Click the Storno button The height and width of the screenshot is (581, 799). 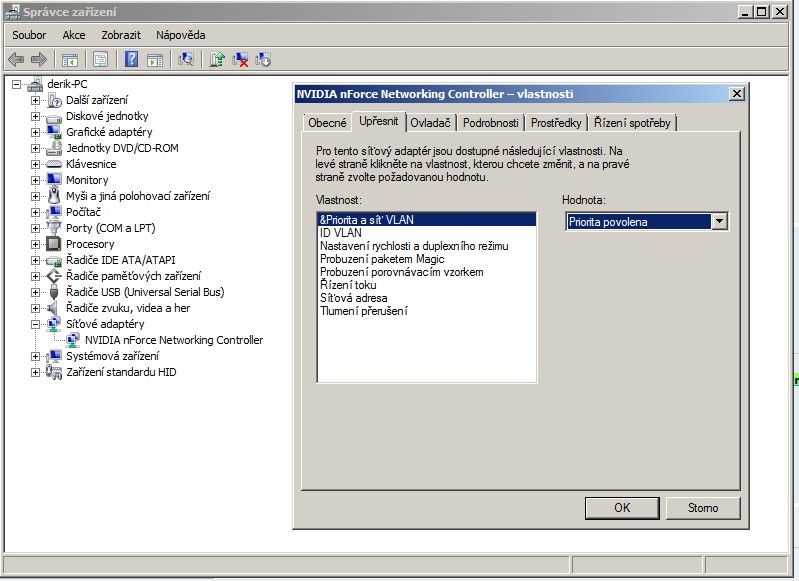703,508
